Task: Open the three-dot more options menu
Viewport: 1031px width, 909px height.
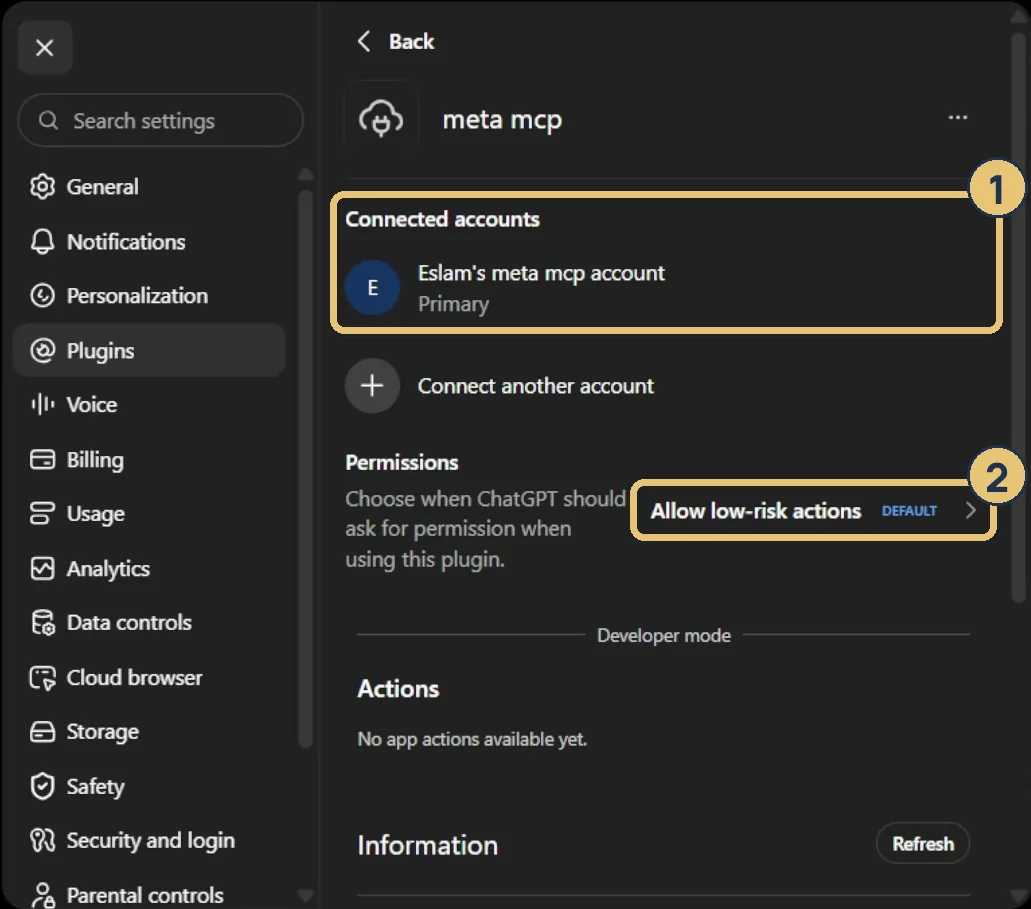Action: click(957, 117)
